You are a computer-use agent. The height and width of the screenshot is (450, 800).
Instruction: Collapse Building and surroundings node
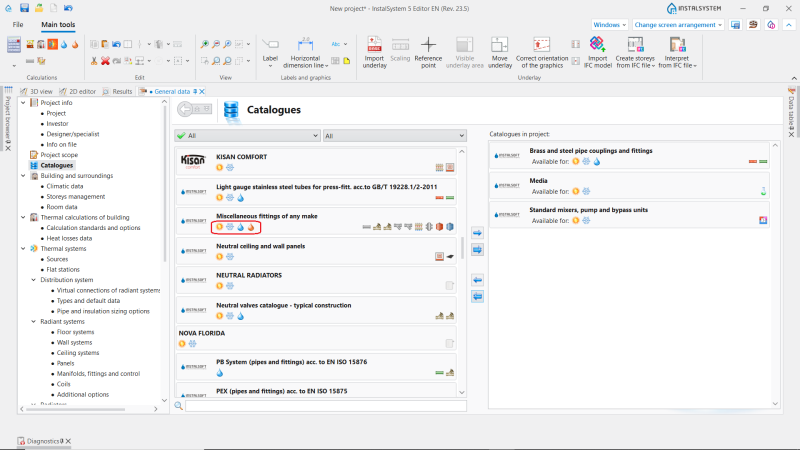coord(23,176)
